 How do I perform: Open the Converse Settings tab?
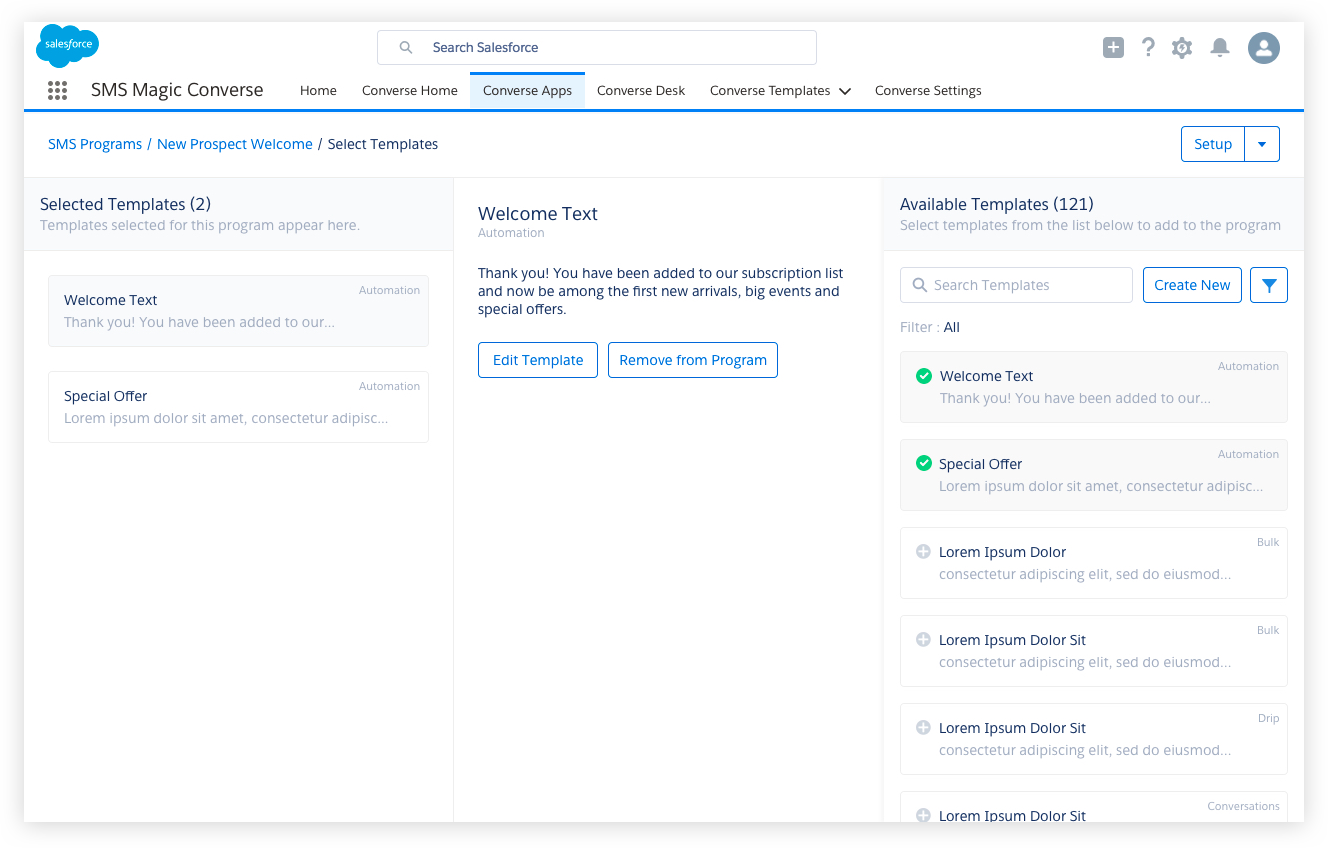pos(928,90)
